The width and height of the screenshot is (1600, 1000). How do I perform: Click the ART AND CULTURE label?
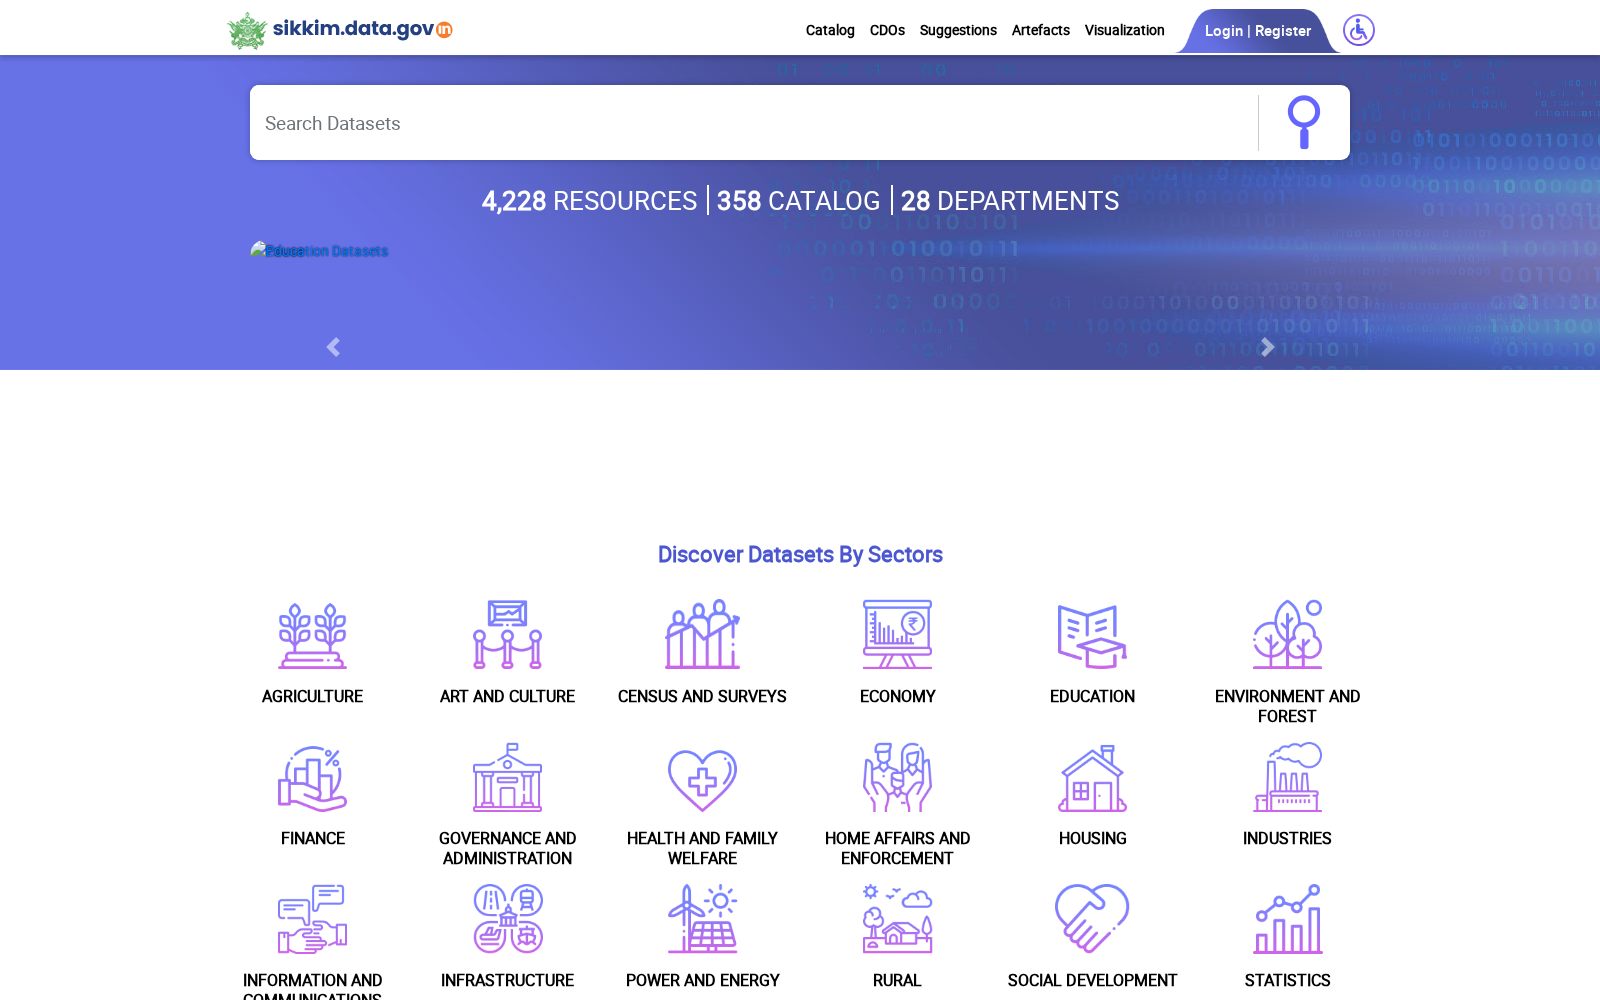point(507,696)
